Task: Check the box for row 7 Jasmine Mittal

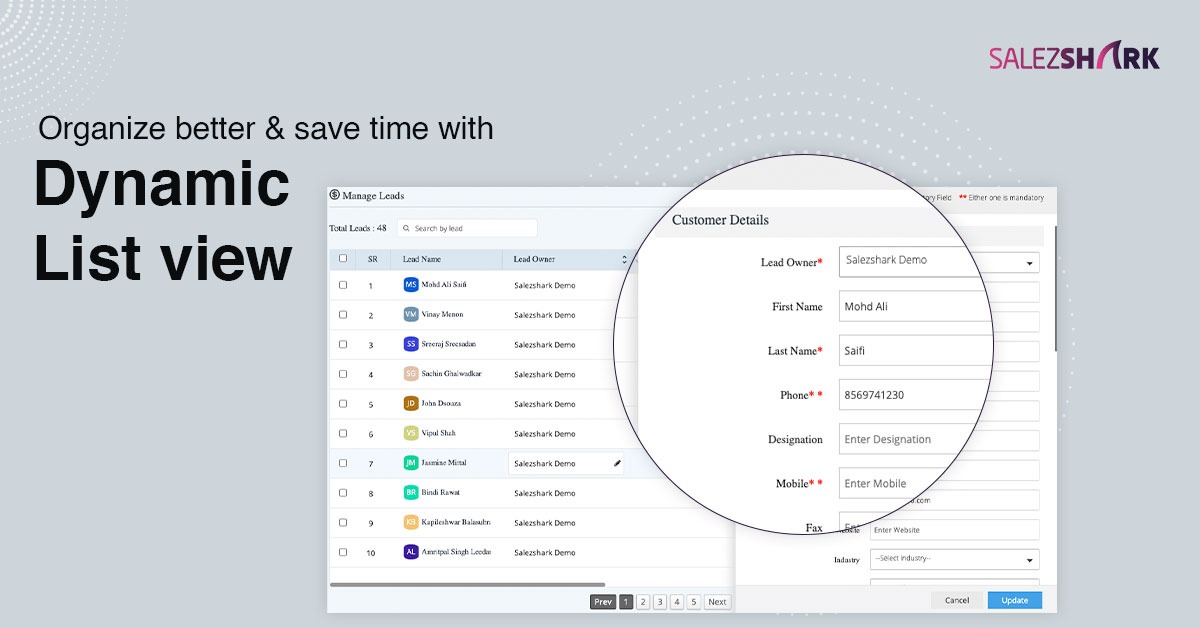Action: click(343, 463)
